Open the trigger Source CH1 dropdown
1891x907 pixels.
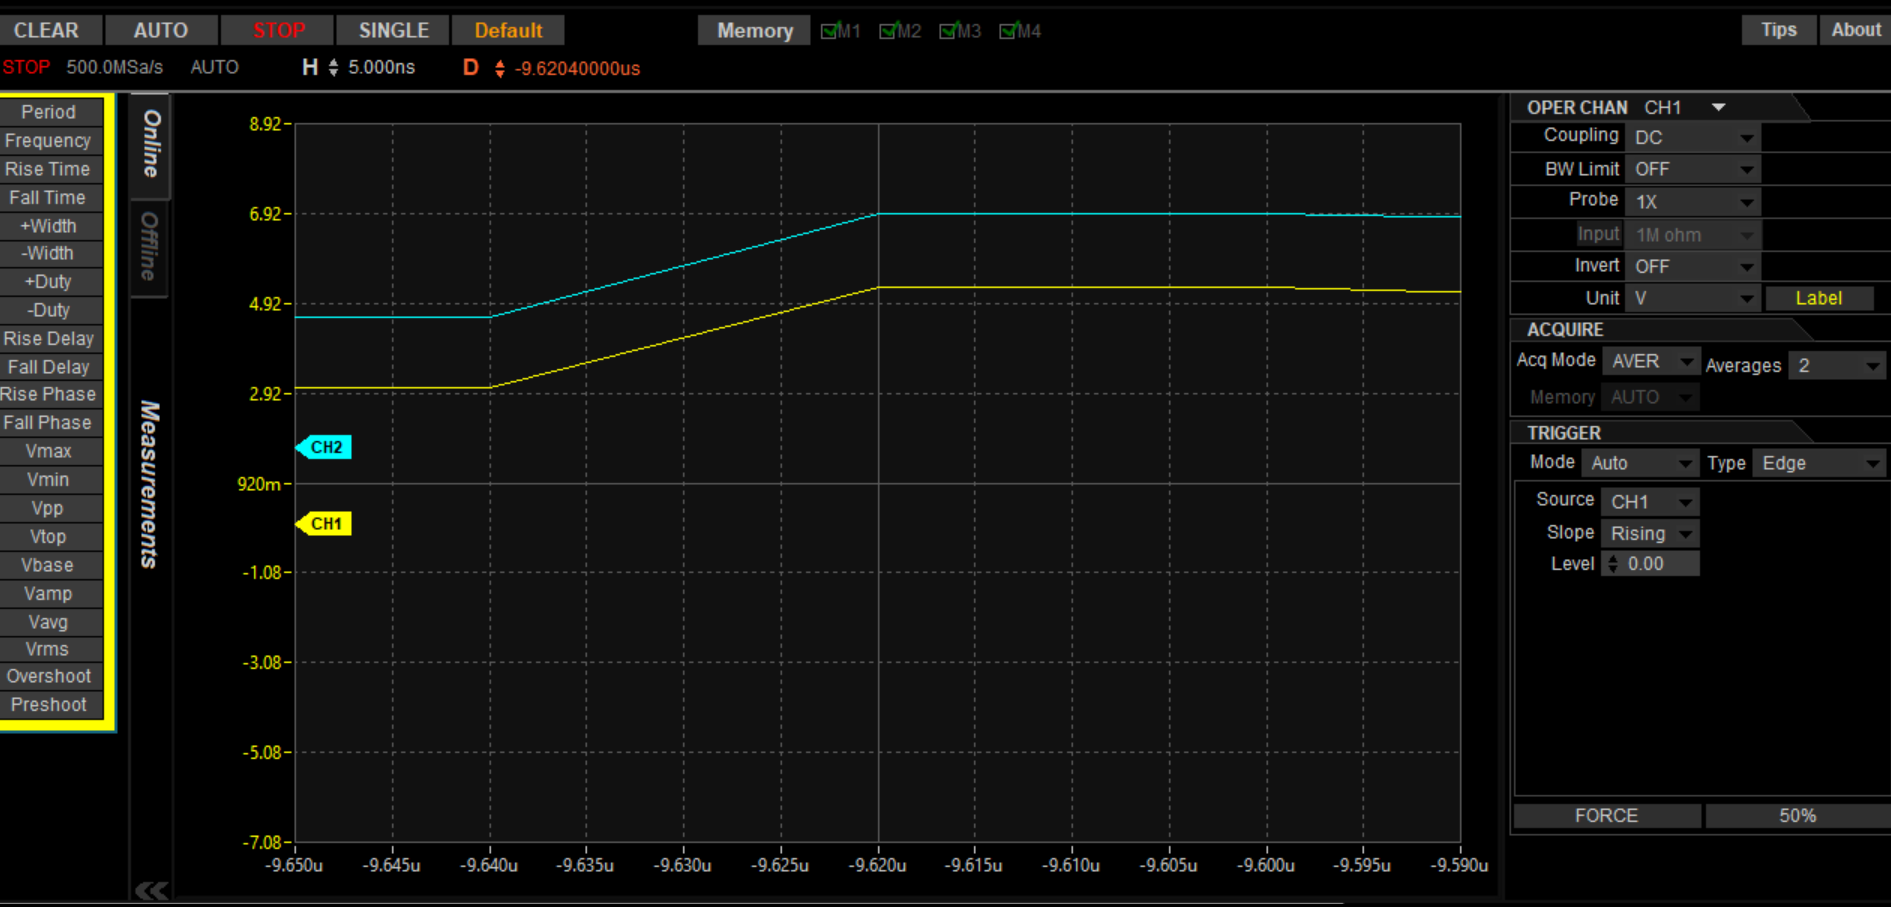click(x=1649, y=502)
